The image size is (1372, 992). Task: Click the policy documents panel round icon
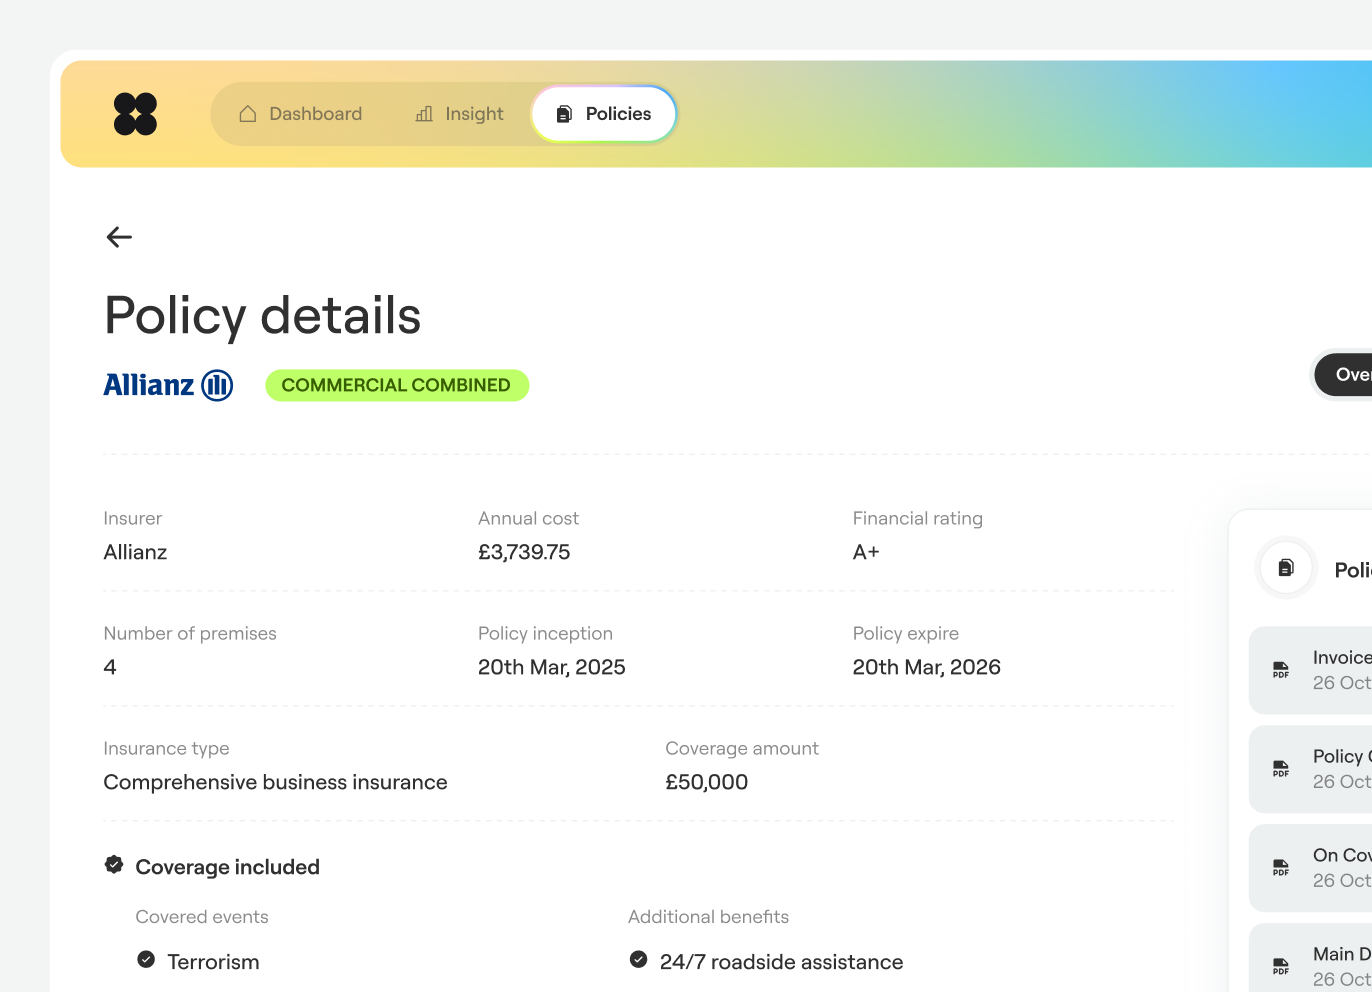click(1286, 569)
